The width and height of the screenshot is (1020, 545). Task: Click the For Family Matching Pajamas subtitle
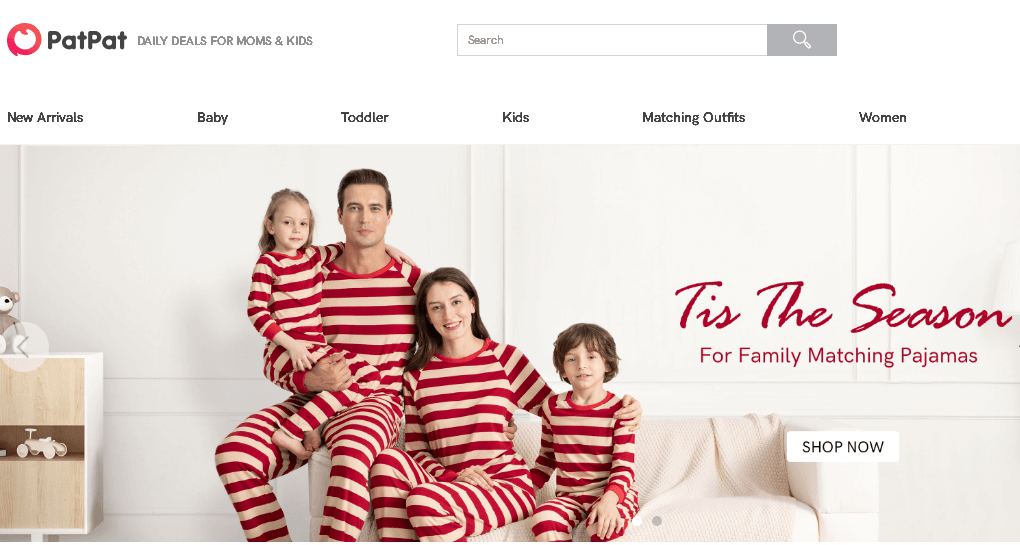click(x=839, y=356)
